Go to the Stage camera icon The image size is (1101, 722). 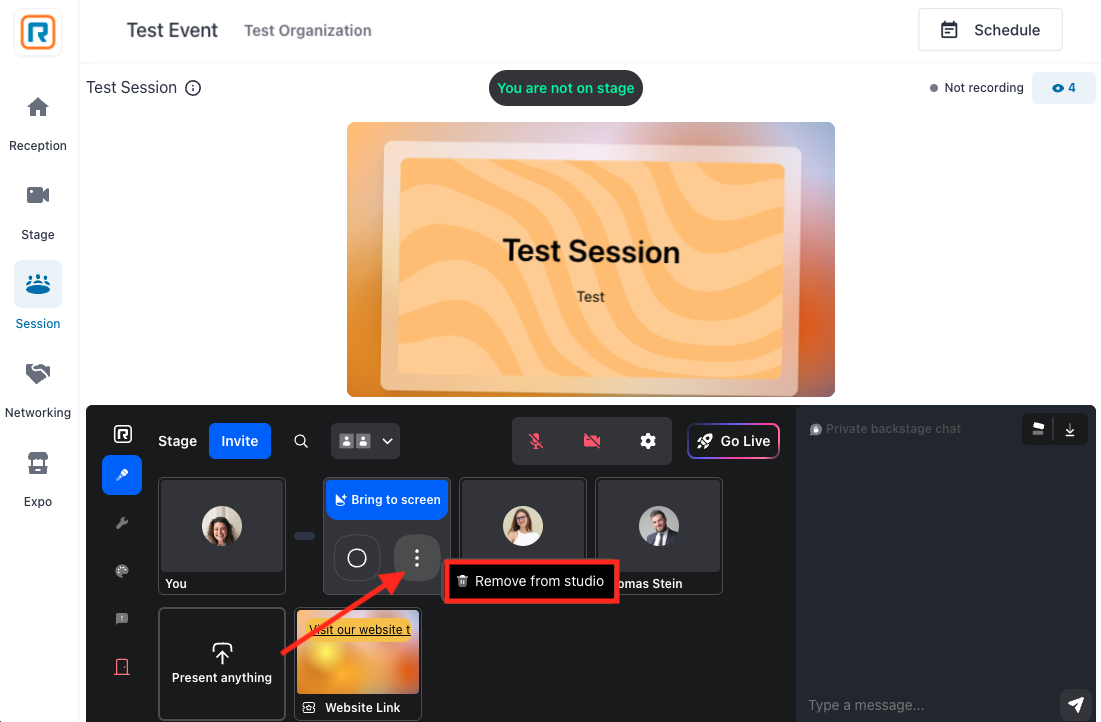(38, 195)
